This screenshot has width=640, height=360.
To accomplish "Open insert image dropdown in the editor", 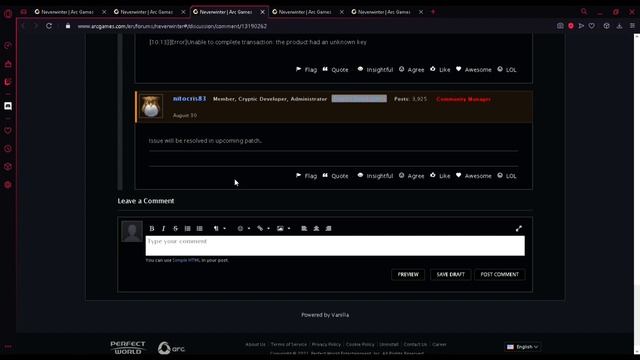I will [x=283, y=229].
